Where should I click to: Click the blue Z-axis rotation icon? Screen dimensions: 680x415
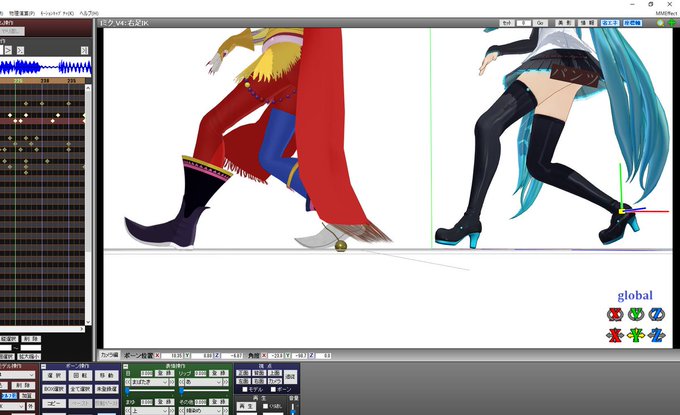pos(657,314)
